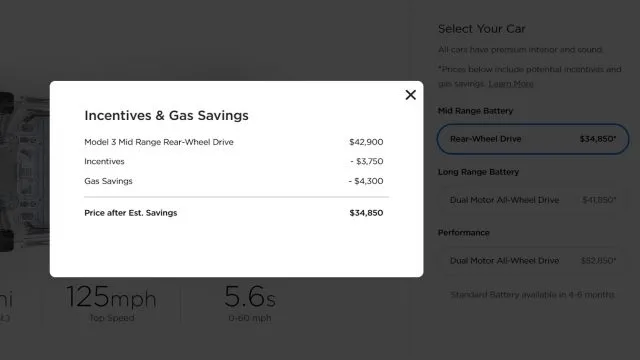The image size is (640, 360).
Task: Click the Incentives & Gas Savings heading
Action: click(166, 116)
